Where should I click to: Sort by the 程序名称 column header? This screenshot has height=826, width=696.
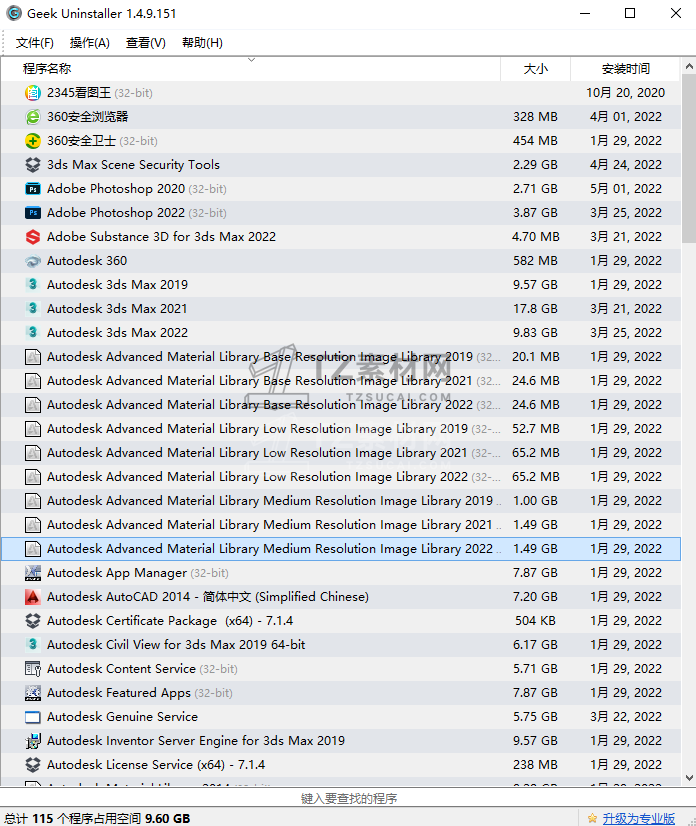point(251,68)
